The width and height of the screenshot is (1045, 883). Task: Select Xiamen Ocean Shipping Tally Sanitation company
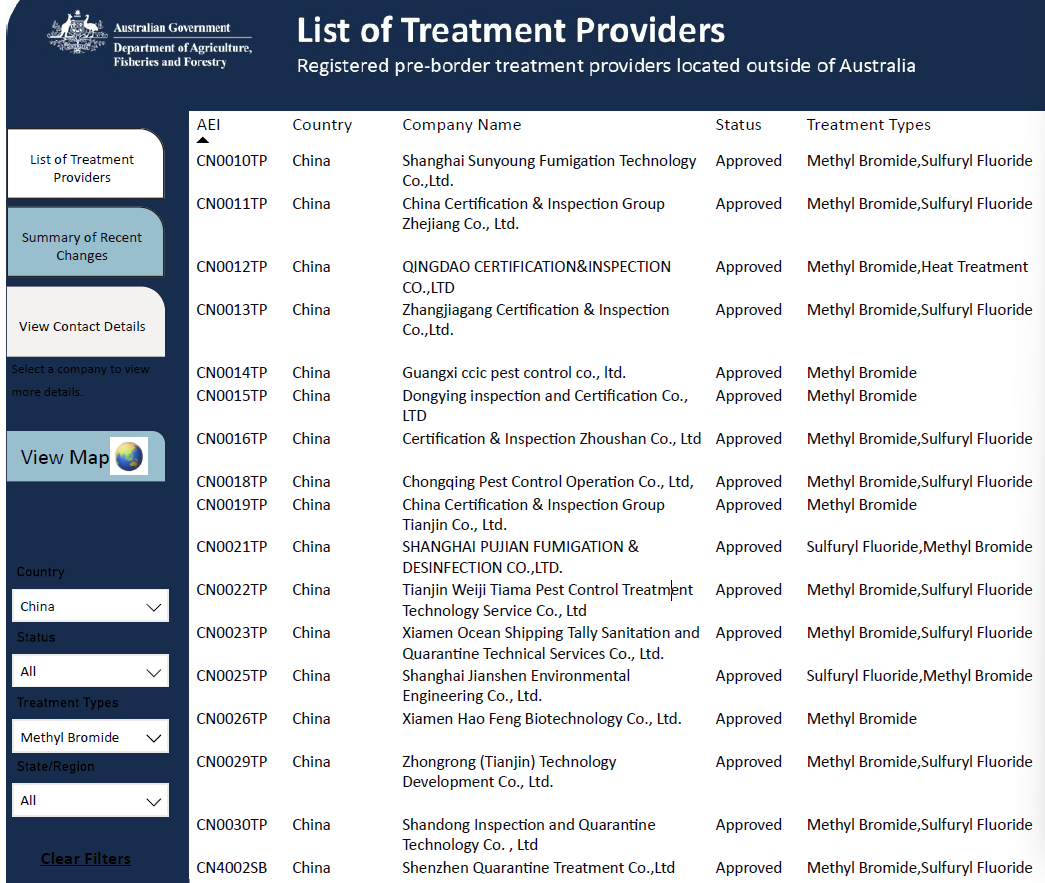coord(550,643)
